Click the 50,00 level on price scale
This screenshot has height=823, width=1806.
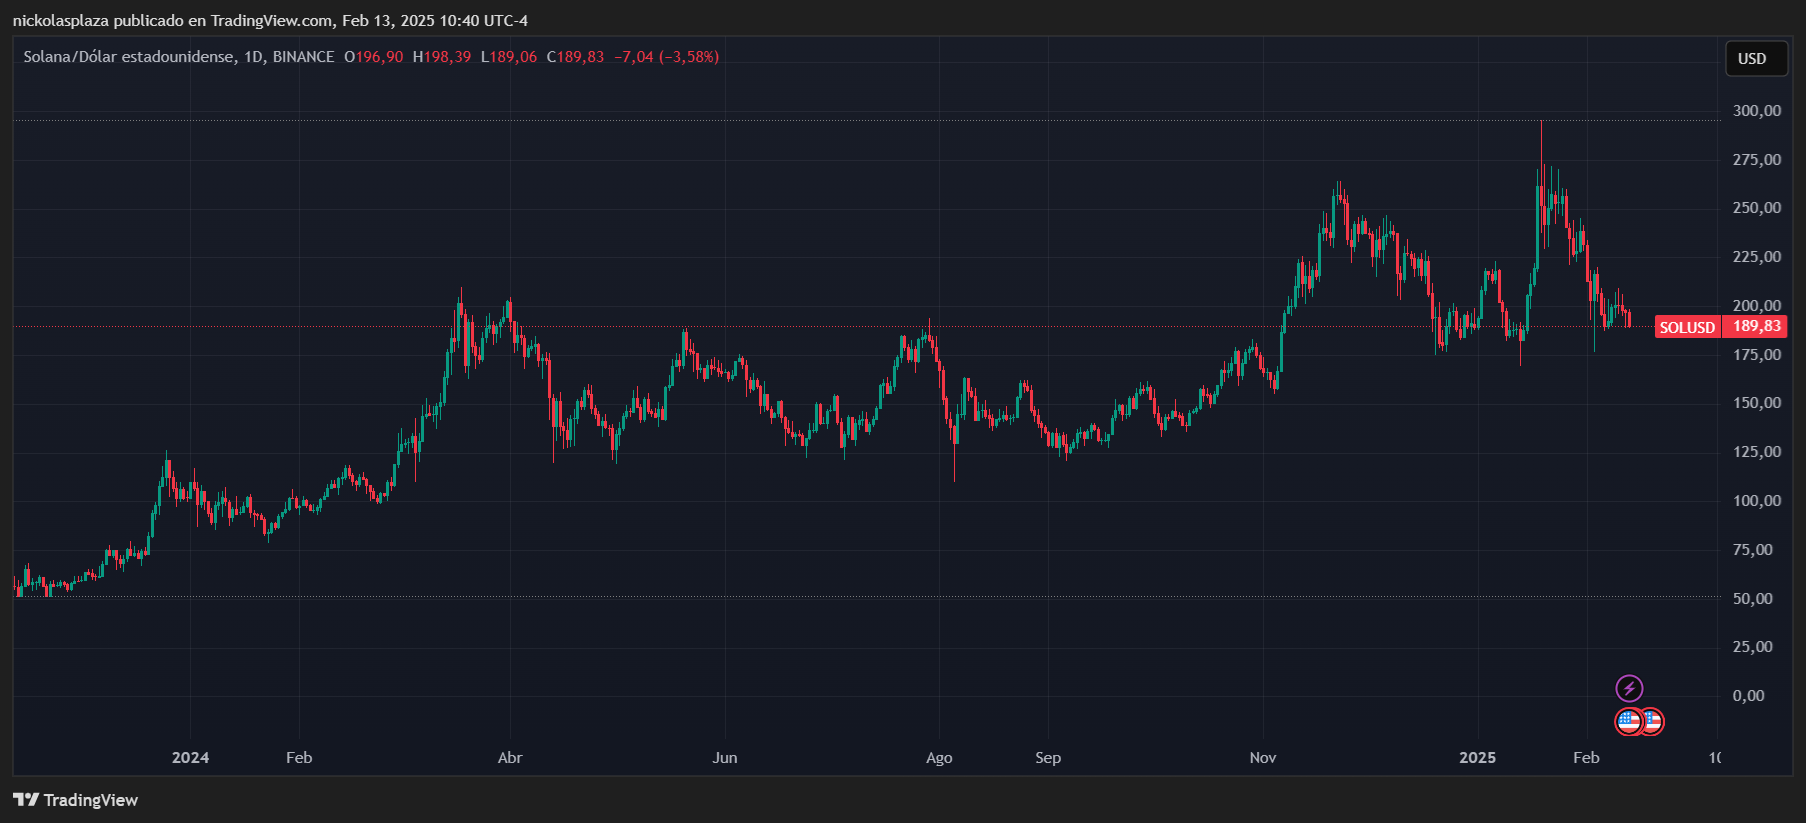1753,598
